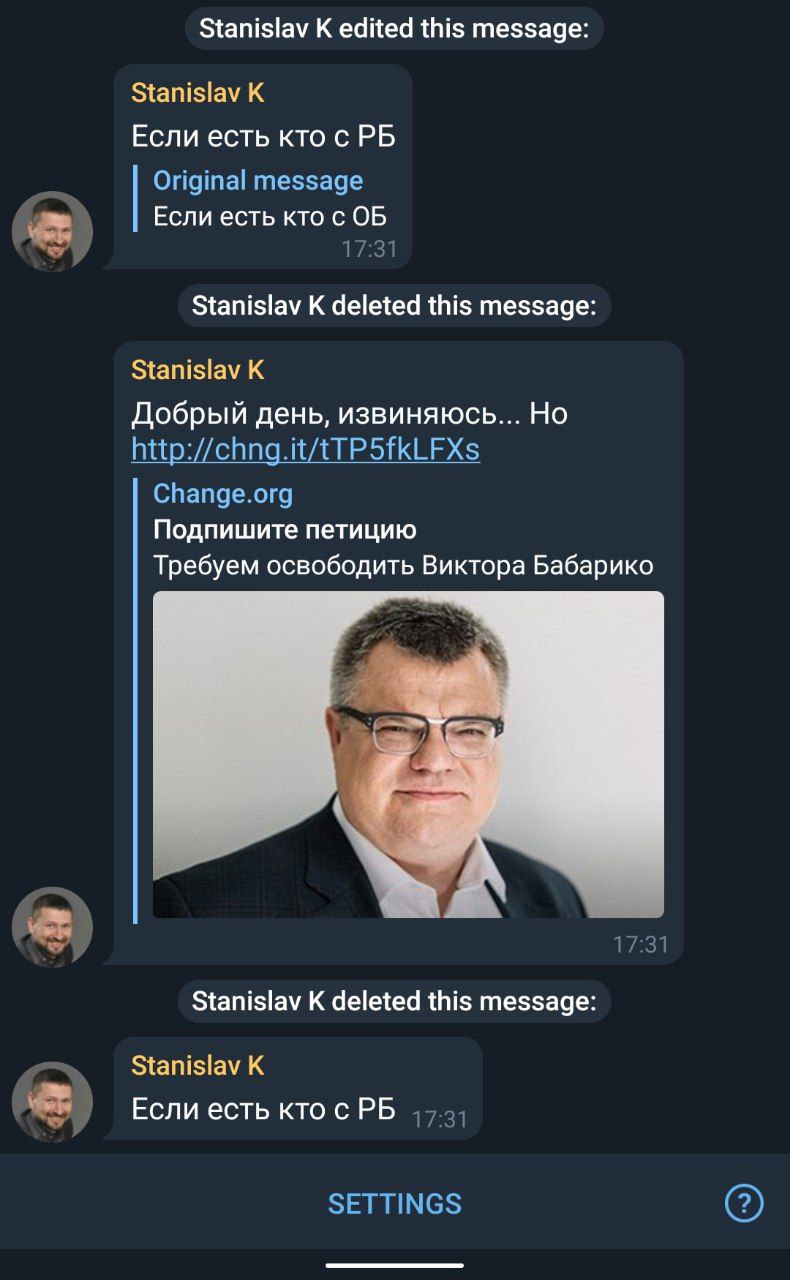The height and width of the screenshot is (1280, 790).
Task: Select sender name Stanislav K in last message
Action: (198, 1066)
